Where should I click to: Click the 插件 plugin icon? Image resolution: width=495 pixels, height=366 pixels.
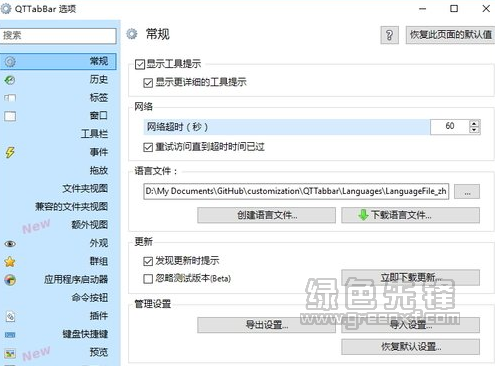click(10, 316)
